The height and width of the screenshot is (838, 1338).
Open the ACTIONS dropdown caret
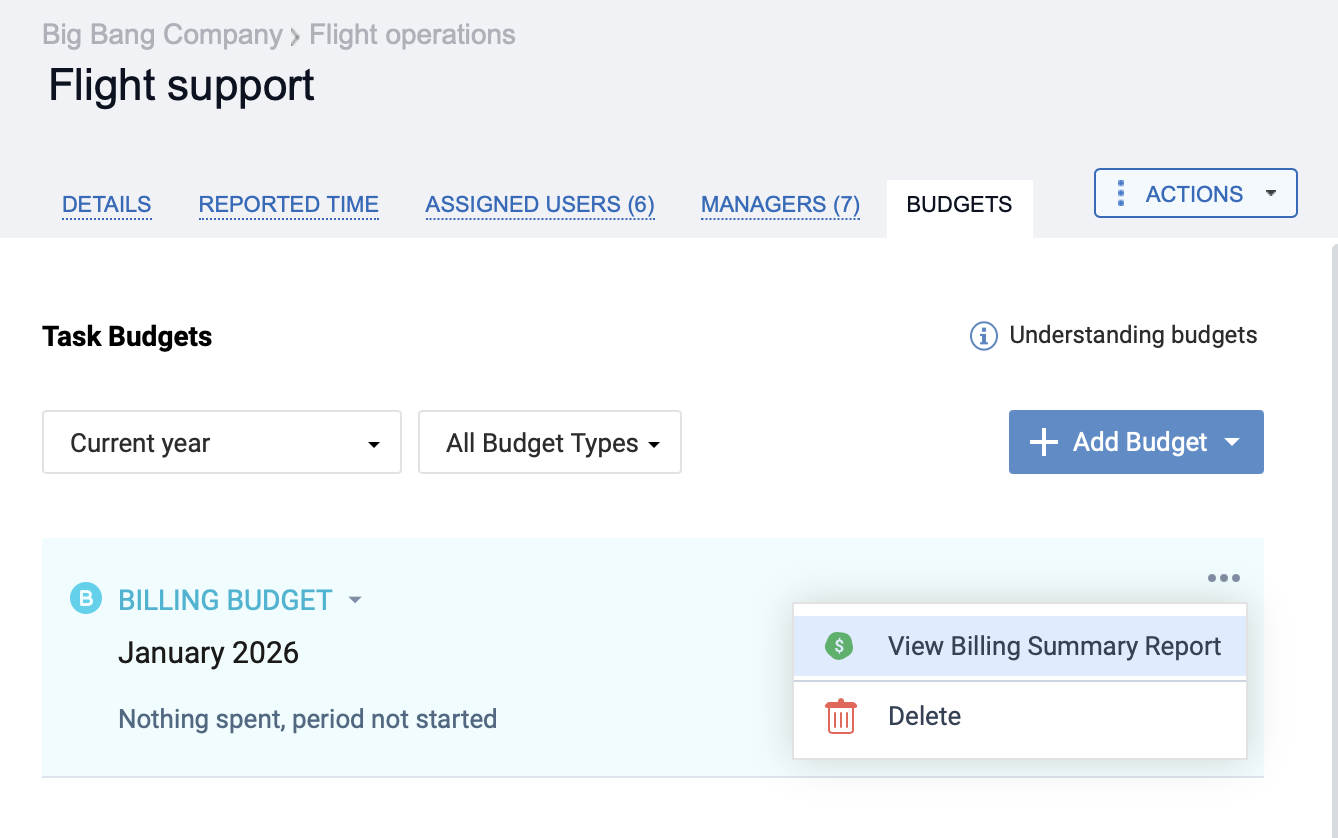click(x=1271, y=193)
